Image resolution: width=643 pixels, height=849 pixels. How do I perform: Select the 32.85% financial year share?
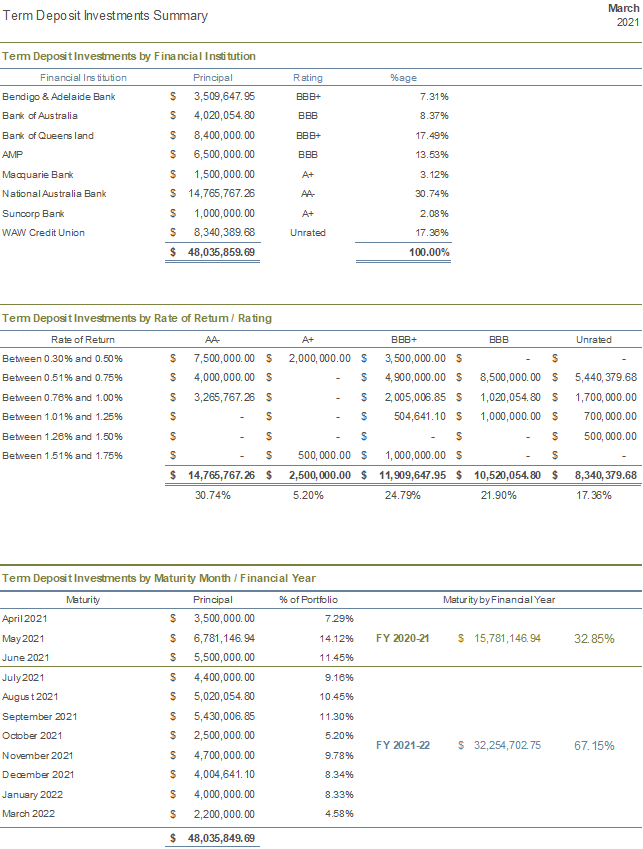[x=594, y=639]
